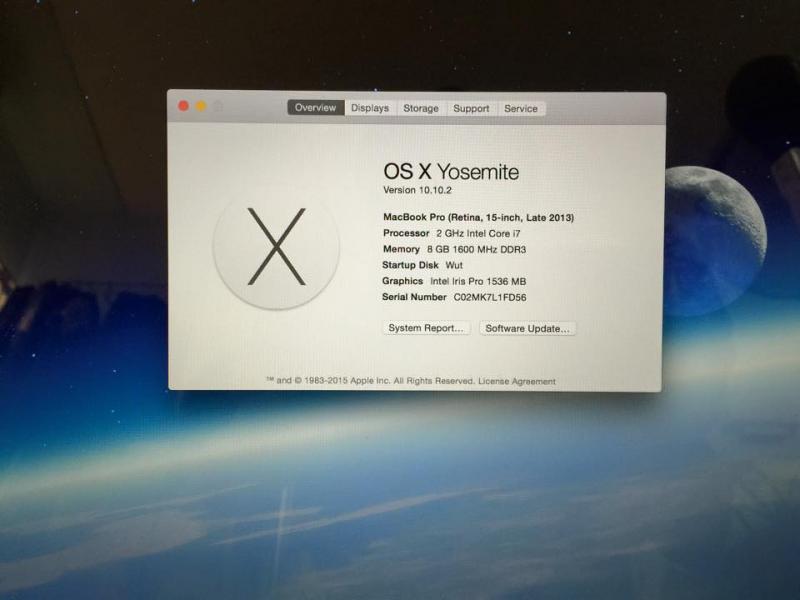Viewport: 800px width, 600px height.
Task: Click the Startup Disk Wut entry
Action: point(422,265)
